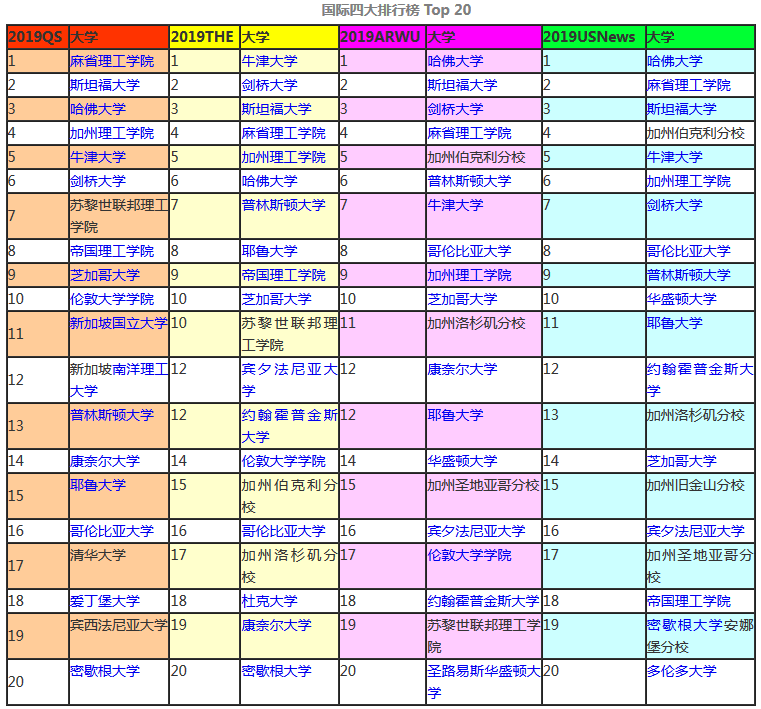Open 多伦多大学 link

coord(681,671)
